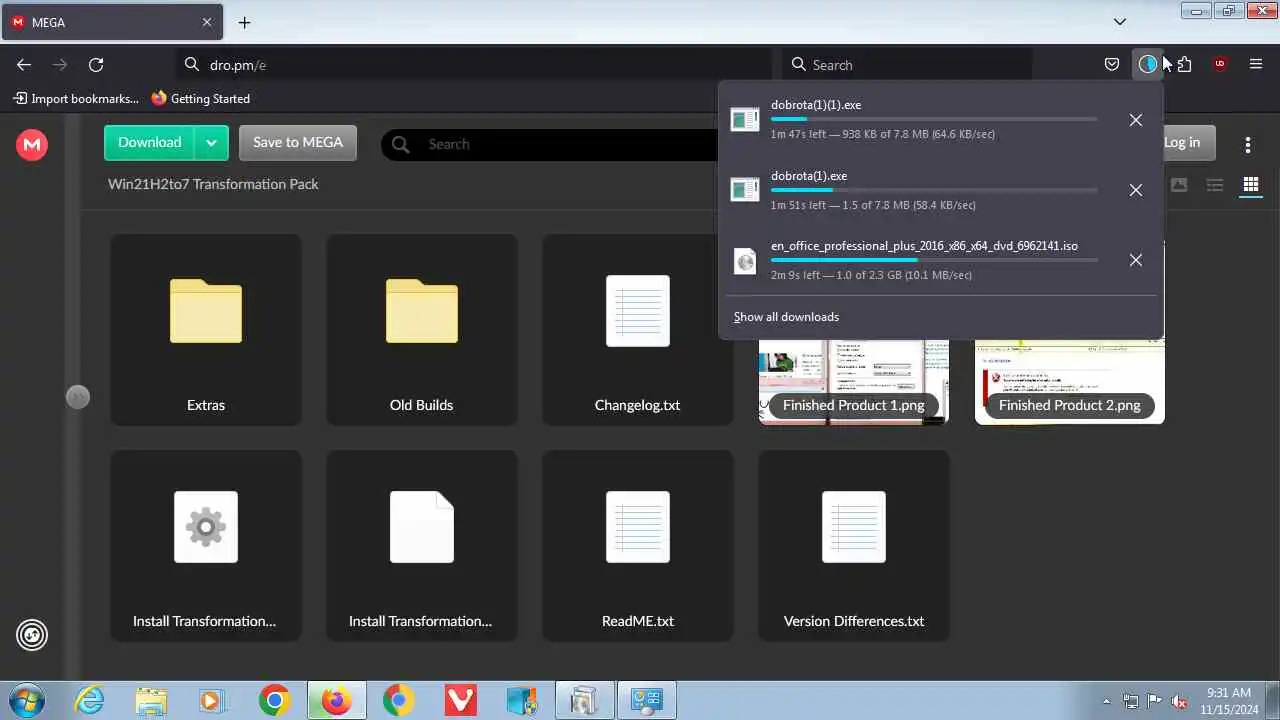Click the Action Center flag icon
1280x720 pixels.
tap(1154, 701)
